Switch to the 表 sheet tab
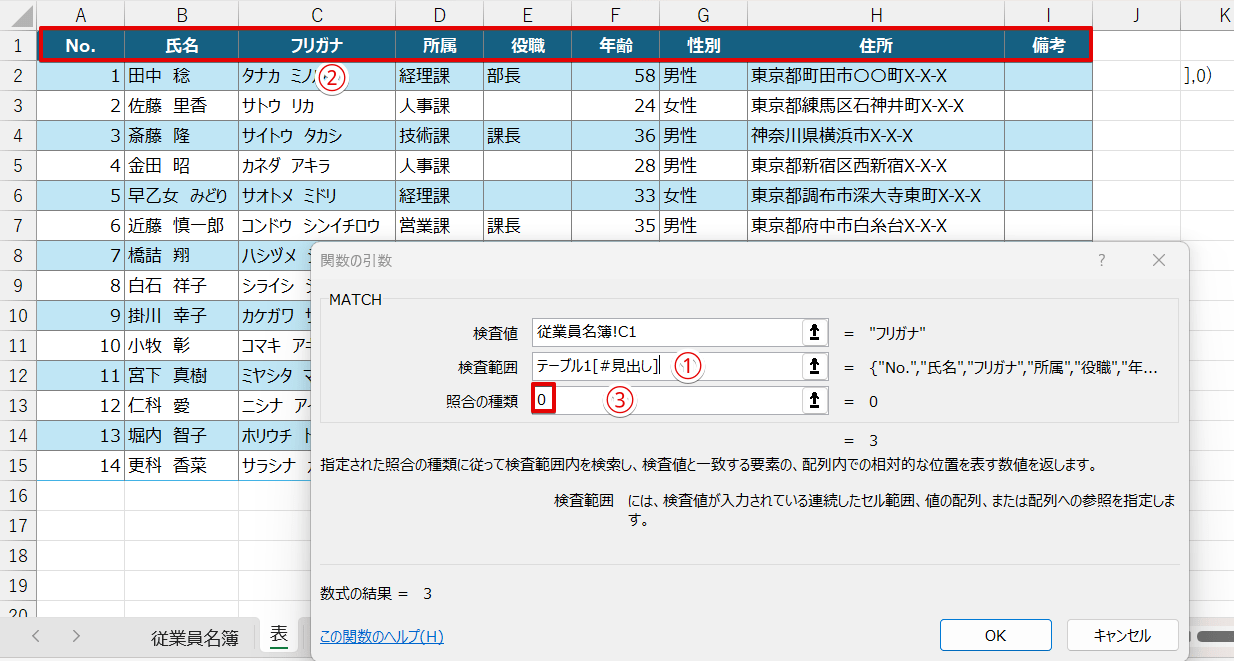Screen dimensions: 1234x661 [x=280, y=636]
